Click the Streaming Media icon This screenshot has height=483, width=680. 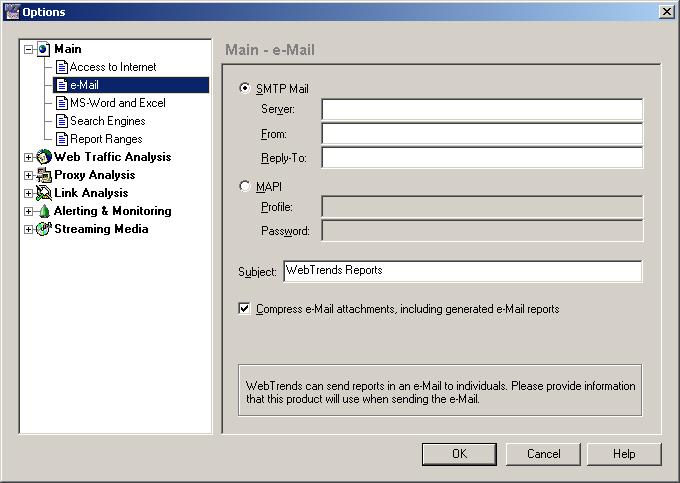(x=44, y=229)
